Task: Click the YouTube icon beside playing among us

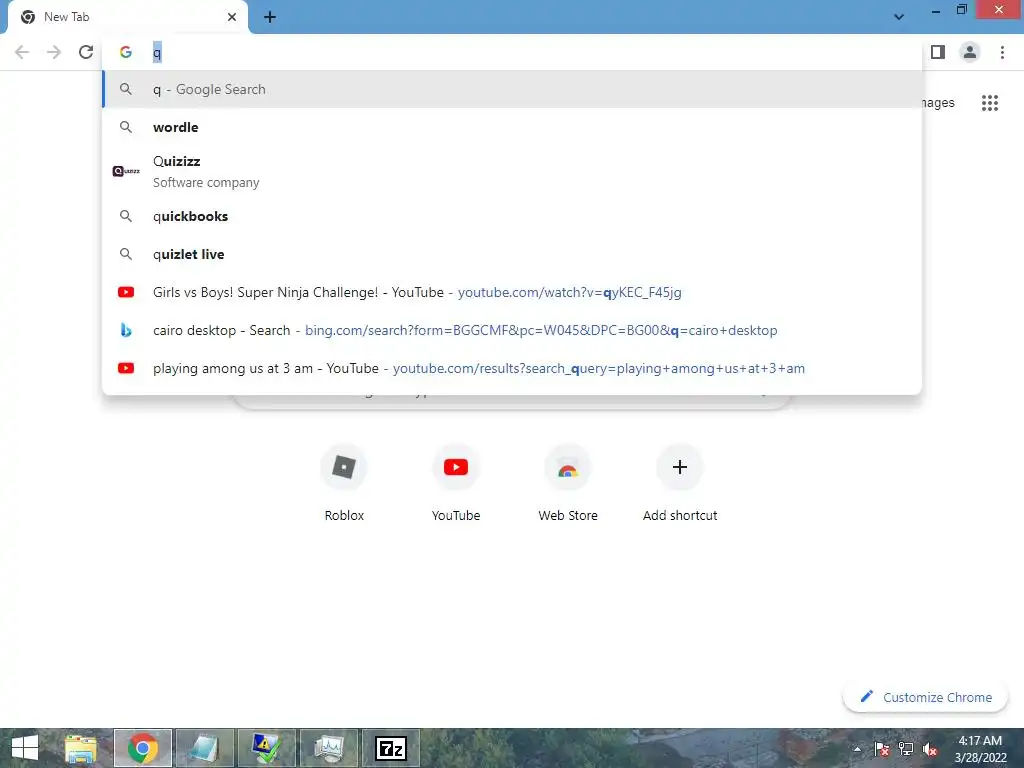Action: tap(126, 368)
